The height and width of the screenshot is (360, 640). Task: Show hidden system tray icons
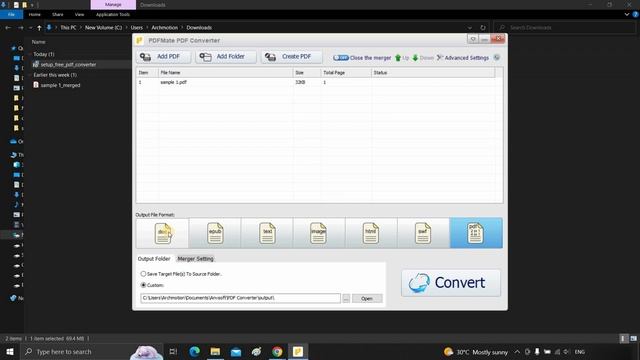pyautogui.click(x=517, y=352)
